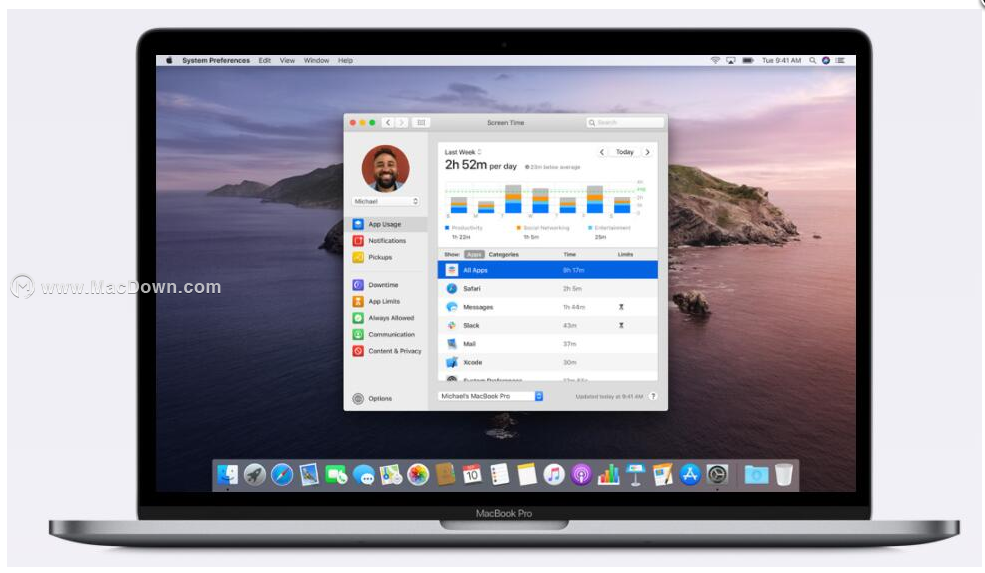
Task: Click the help question mark button
Action: tap(653, 396)
